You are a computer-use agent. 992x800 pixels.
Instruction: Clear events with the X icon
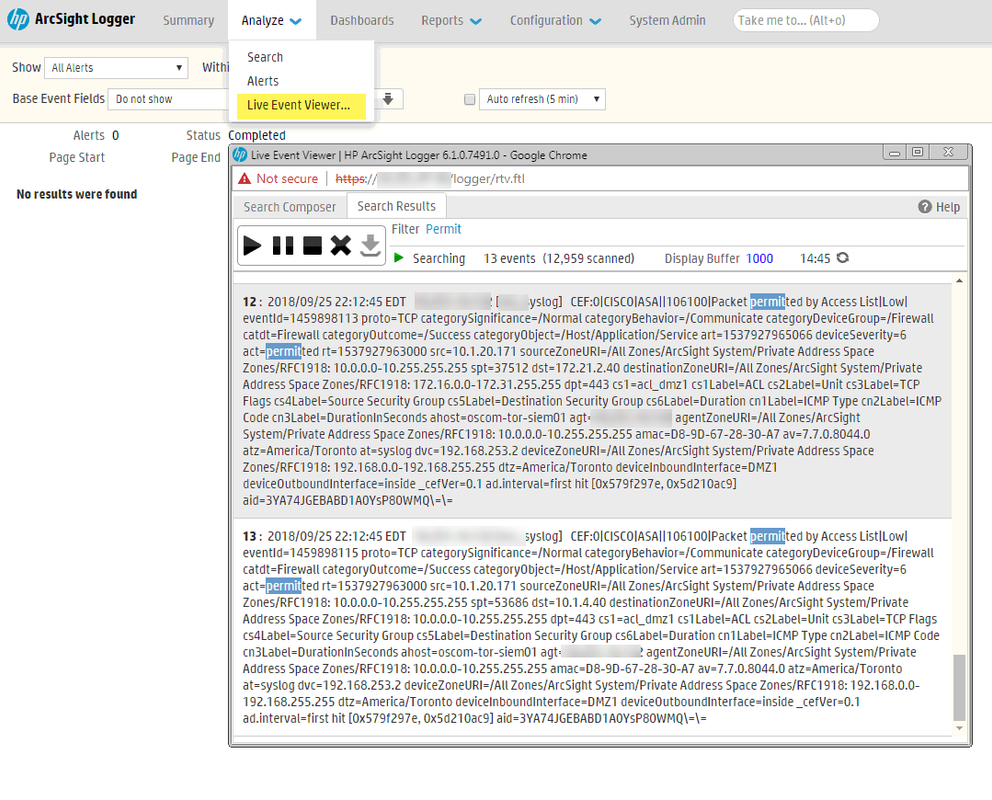[x=341, y=245]
